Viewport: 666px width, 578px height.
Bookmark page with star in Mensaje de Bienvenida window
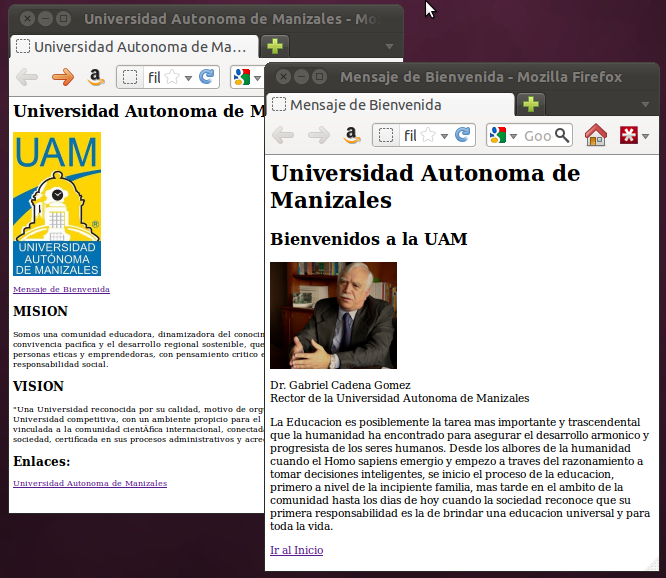tap(429, 135)
